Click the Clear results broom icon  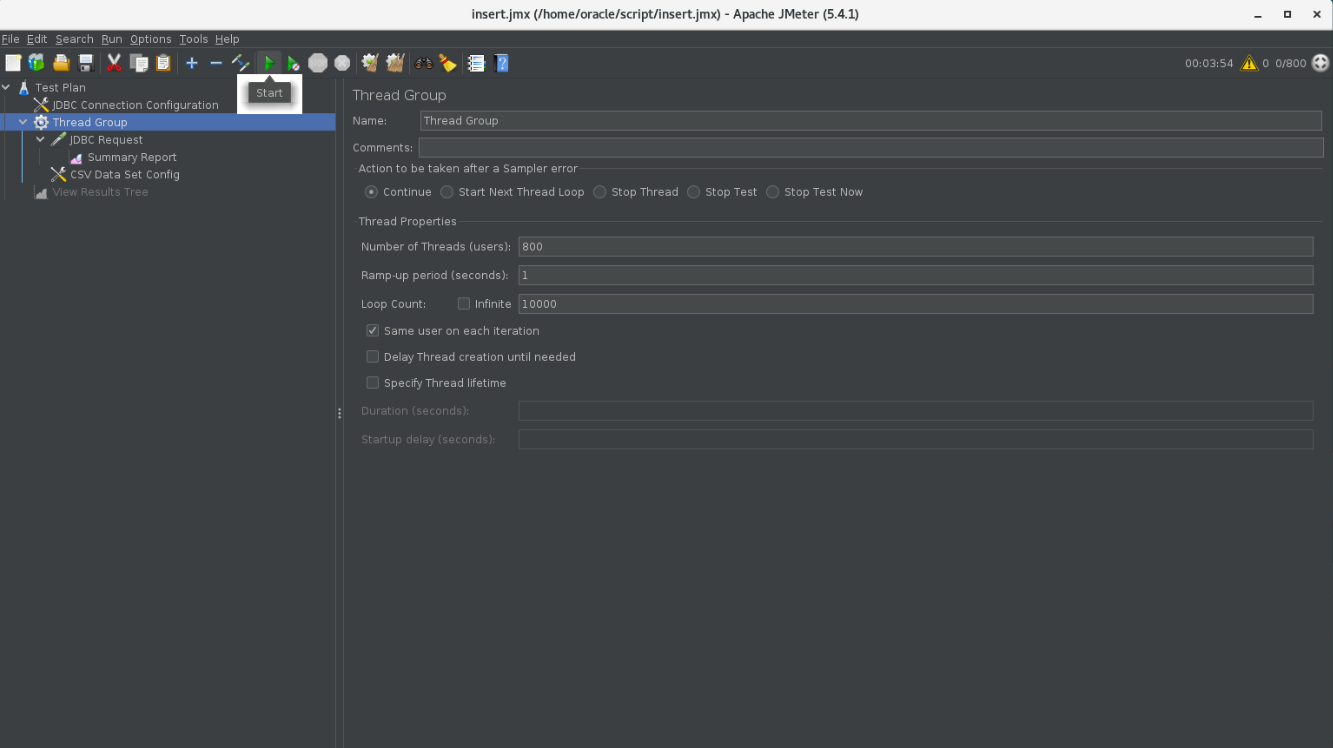370,63
